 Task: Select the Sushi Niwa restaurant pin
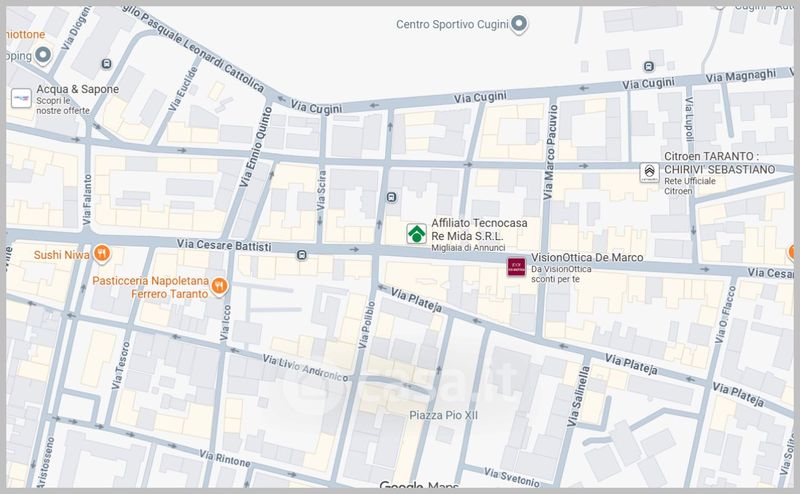pyautogui.click(x=101, y=254)
